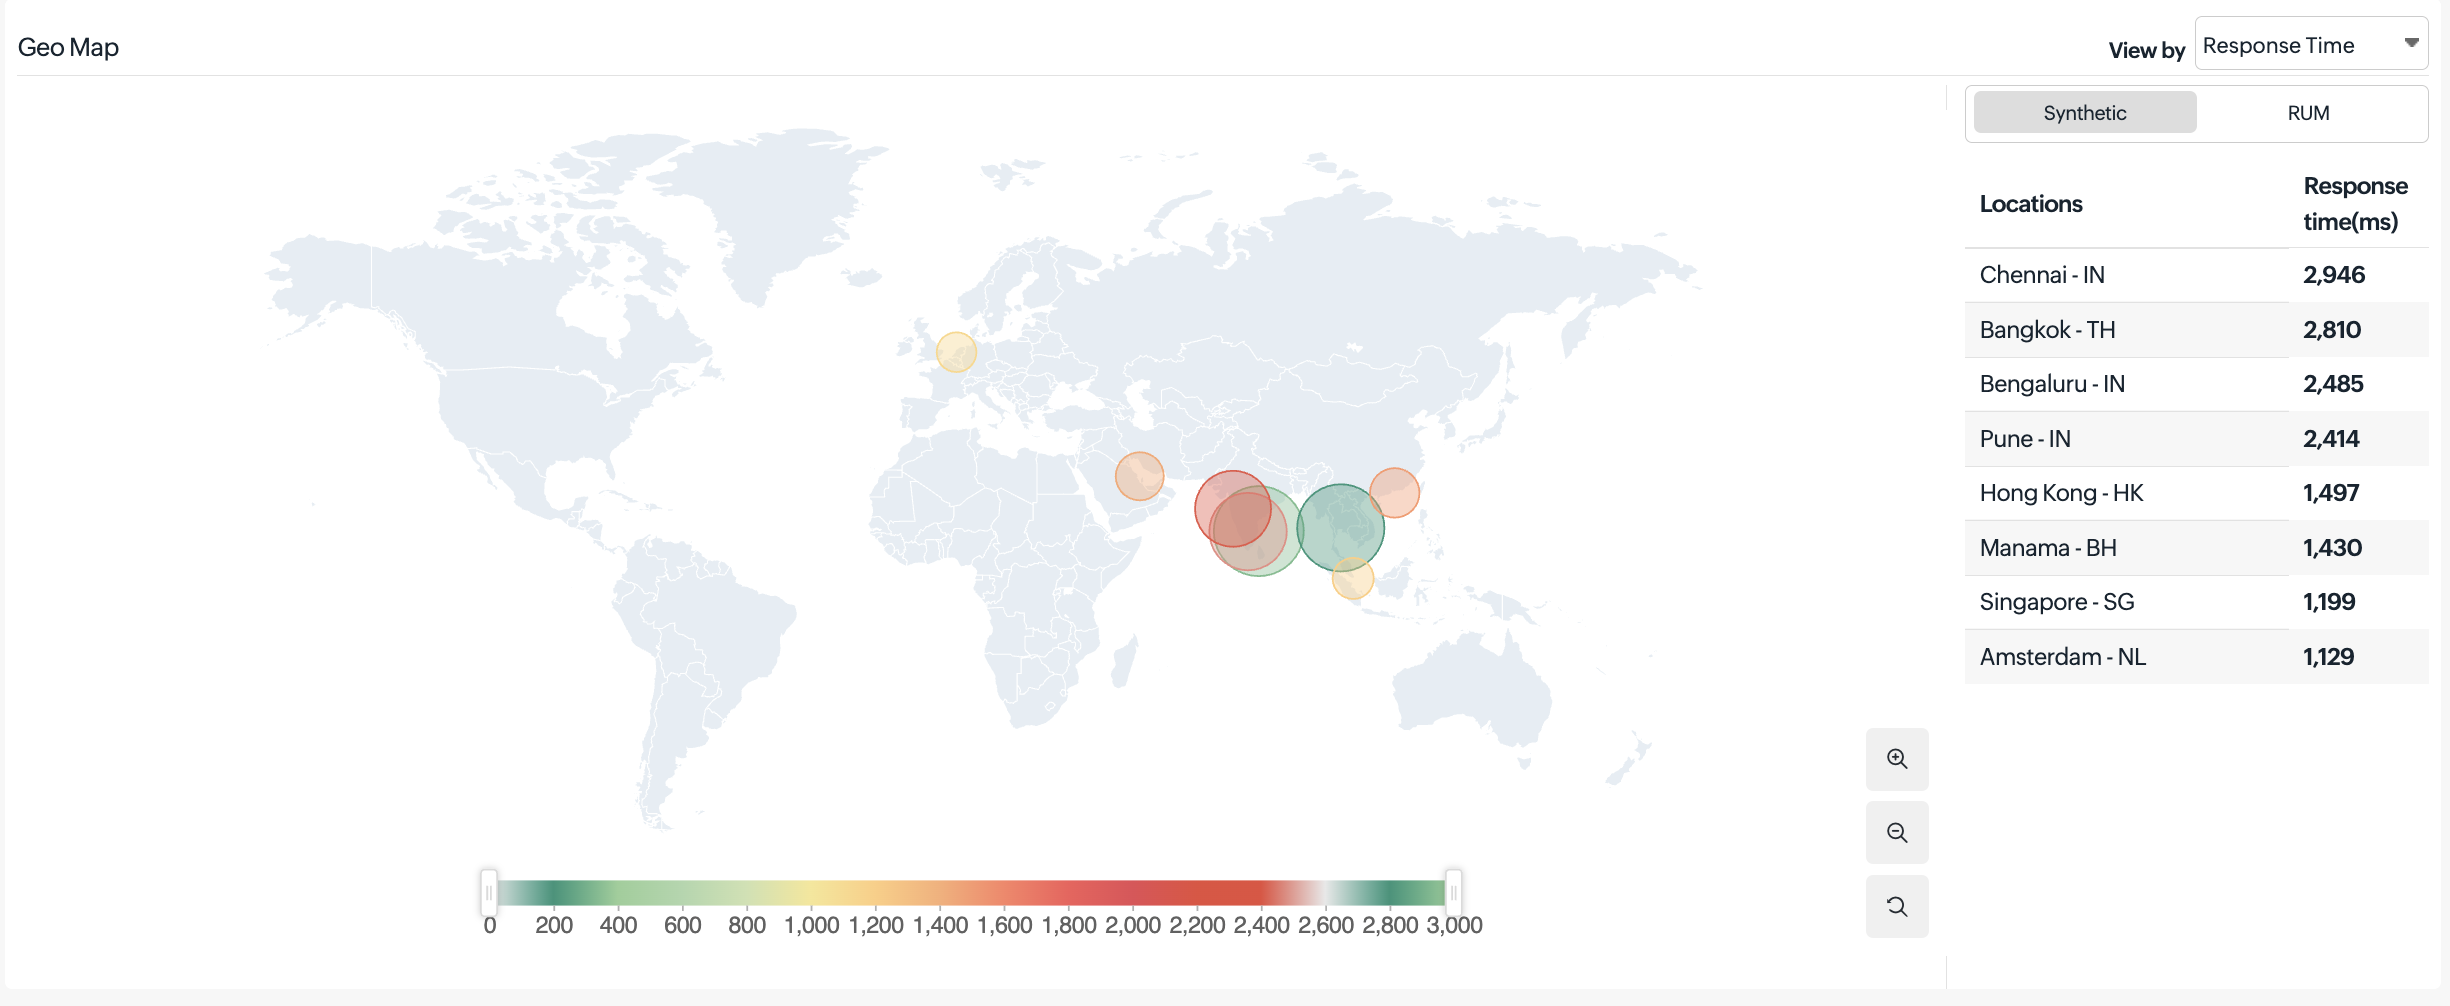Screen dimensions: 2450x1006
Task: Click the Response time(ms) column header
Action: pos(2354,204)
